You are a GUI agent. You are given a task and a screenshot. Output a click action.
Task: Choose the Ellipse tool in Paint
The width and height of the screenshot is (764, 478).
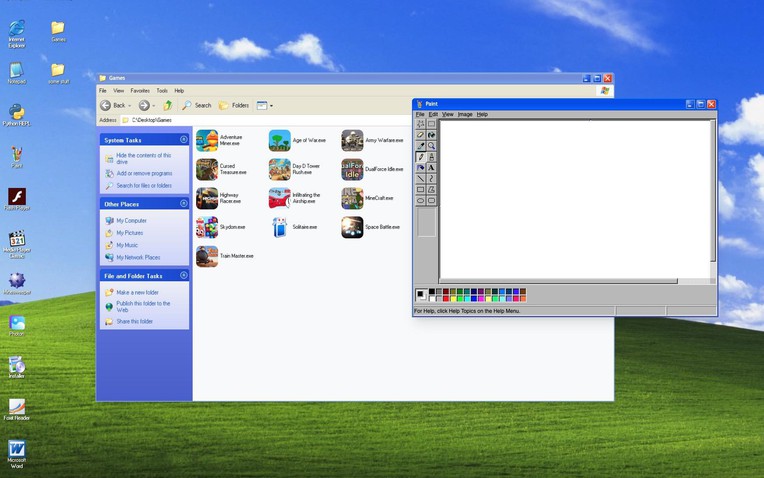click(x=420, y=200)
